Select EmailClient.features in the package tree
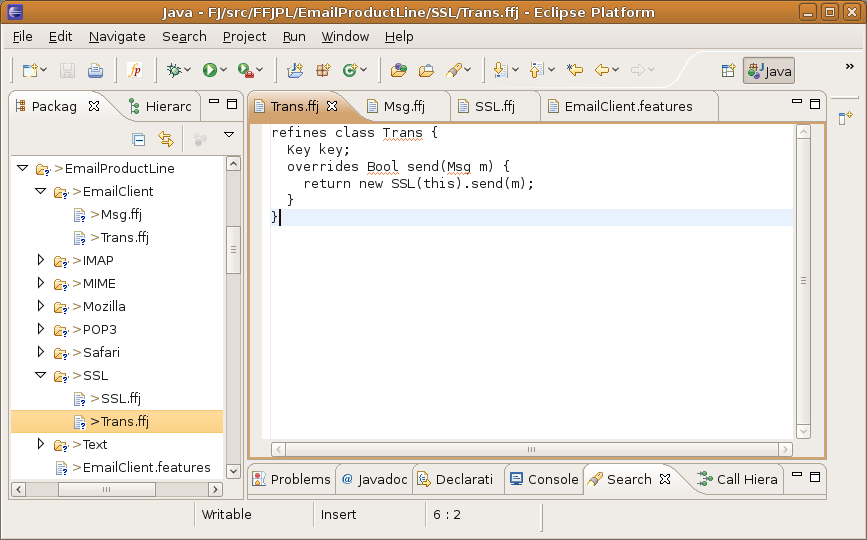Screen dimensions: 867x540 click(146, 467)
